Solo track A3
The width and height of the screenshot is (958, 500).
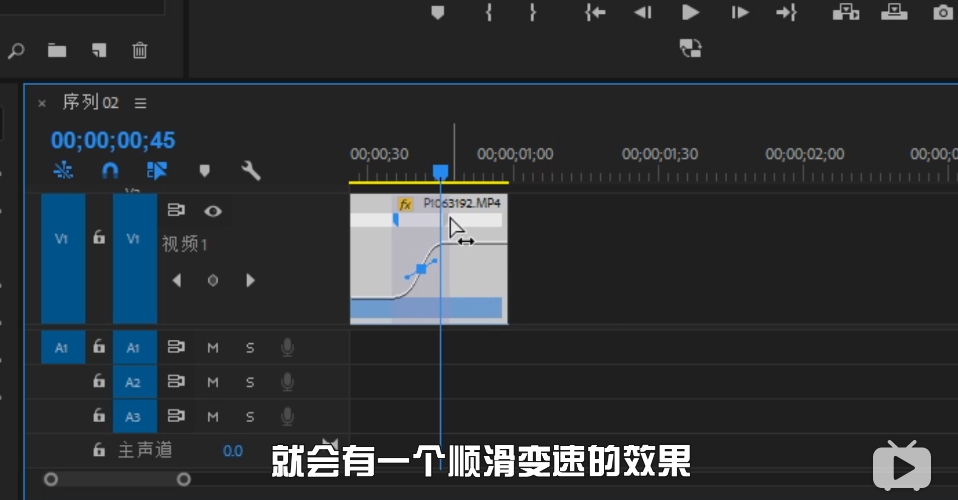coord(250,416)
